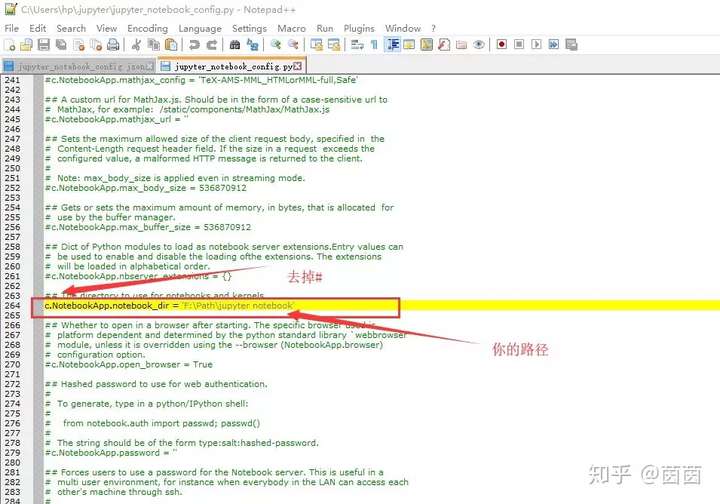
Task: Click the #c.NotebookApp.mathjax_config line
Action: pos(201,80)
